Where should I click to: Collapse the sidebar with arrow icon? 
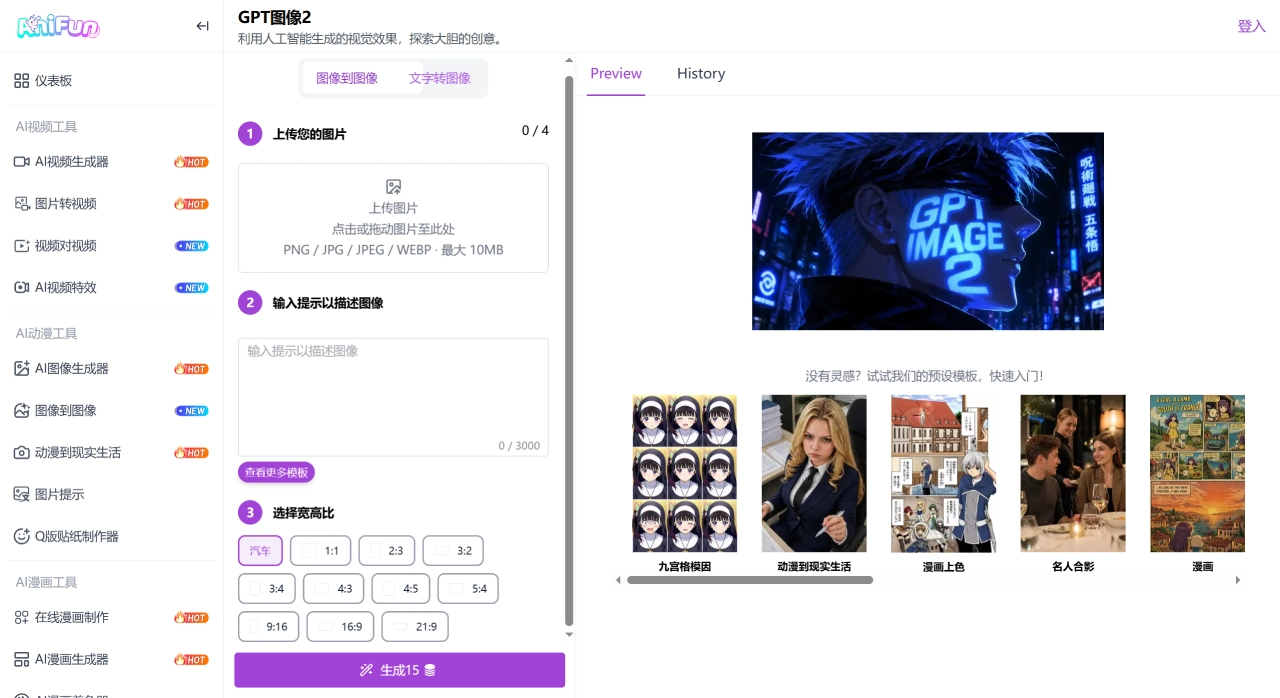pyautogui.click(x=203, y=26)
